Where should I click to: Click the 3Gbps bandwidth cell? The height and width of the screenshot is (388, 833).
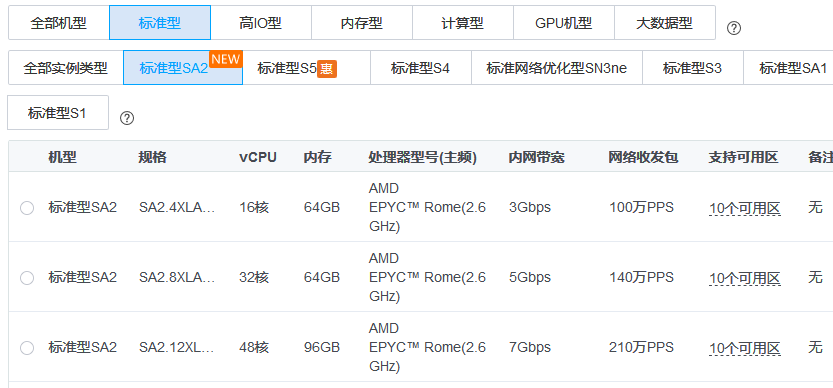click(x=530, y=207)
